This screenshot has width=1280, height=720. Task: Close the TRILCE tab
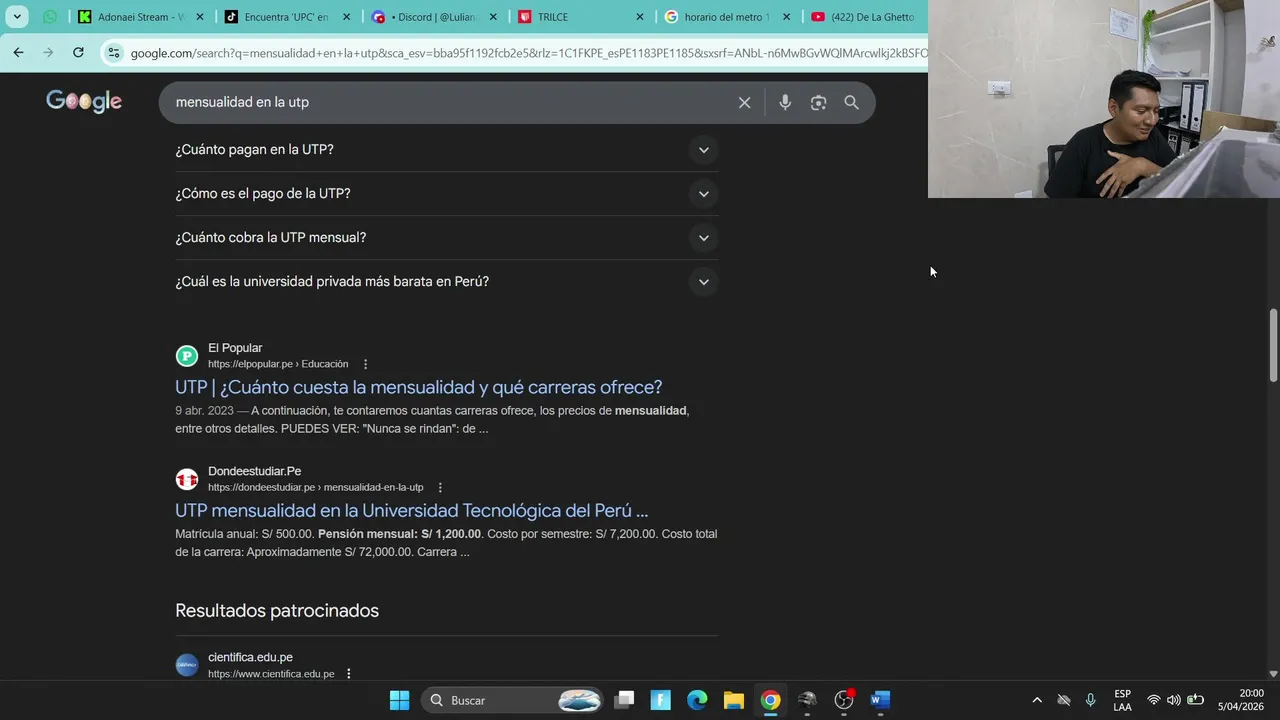click(640, 17)
